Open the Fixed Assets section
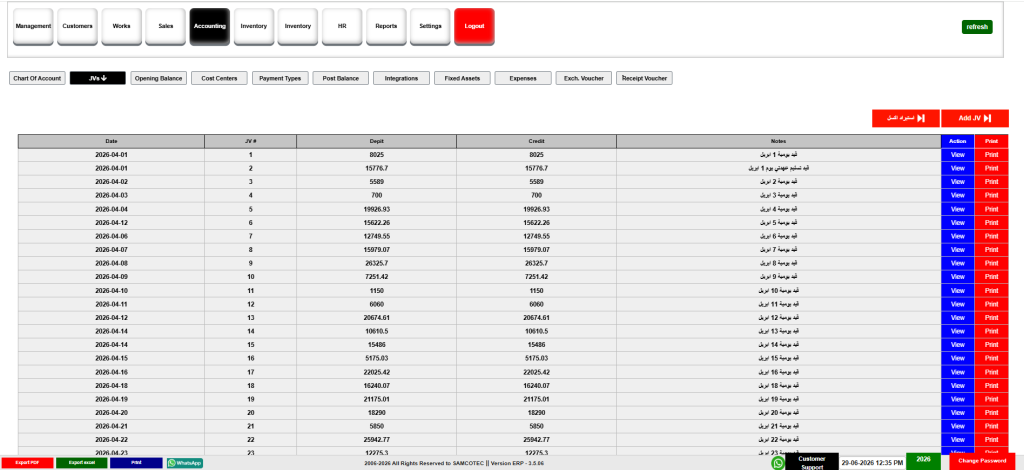The height and width of the screenshot is (470, 1024). 462,78
